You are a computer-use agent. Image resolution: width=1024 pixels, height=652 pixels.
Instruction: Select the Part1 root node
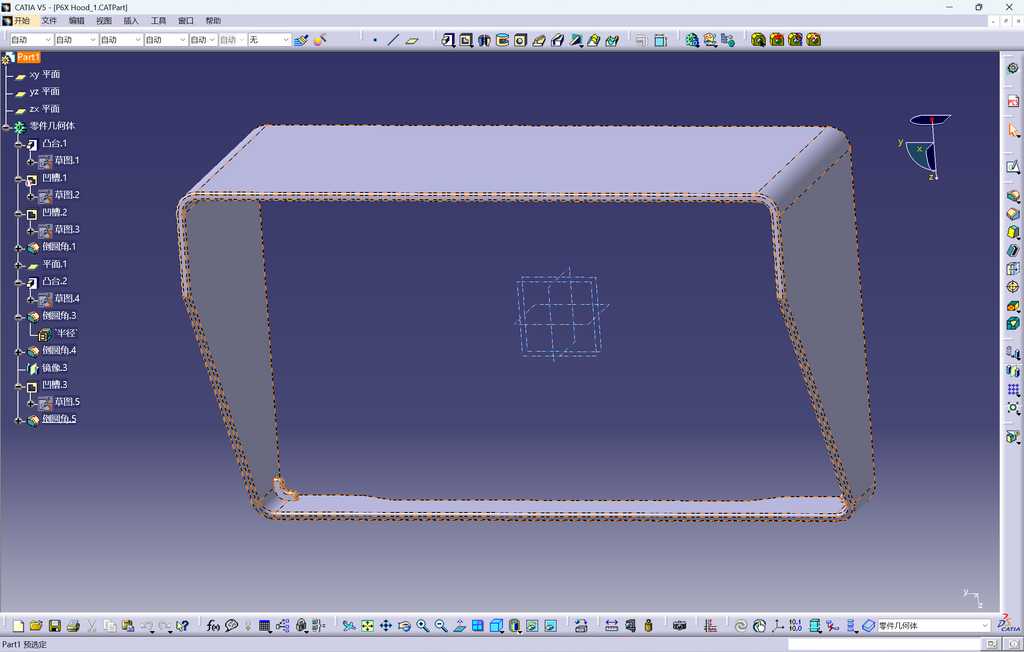click(28, 57)
